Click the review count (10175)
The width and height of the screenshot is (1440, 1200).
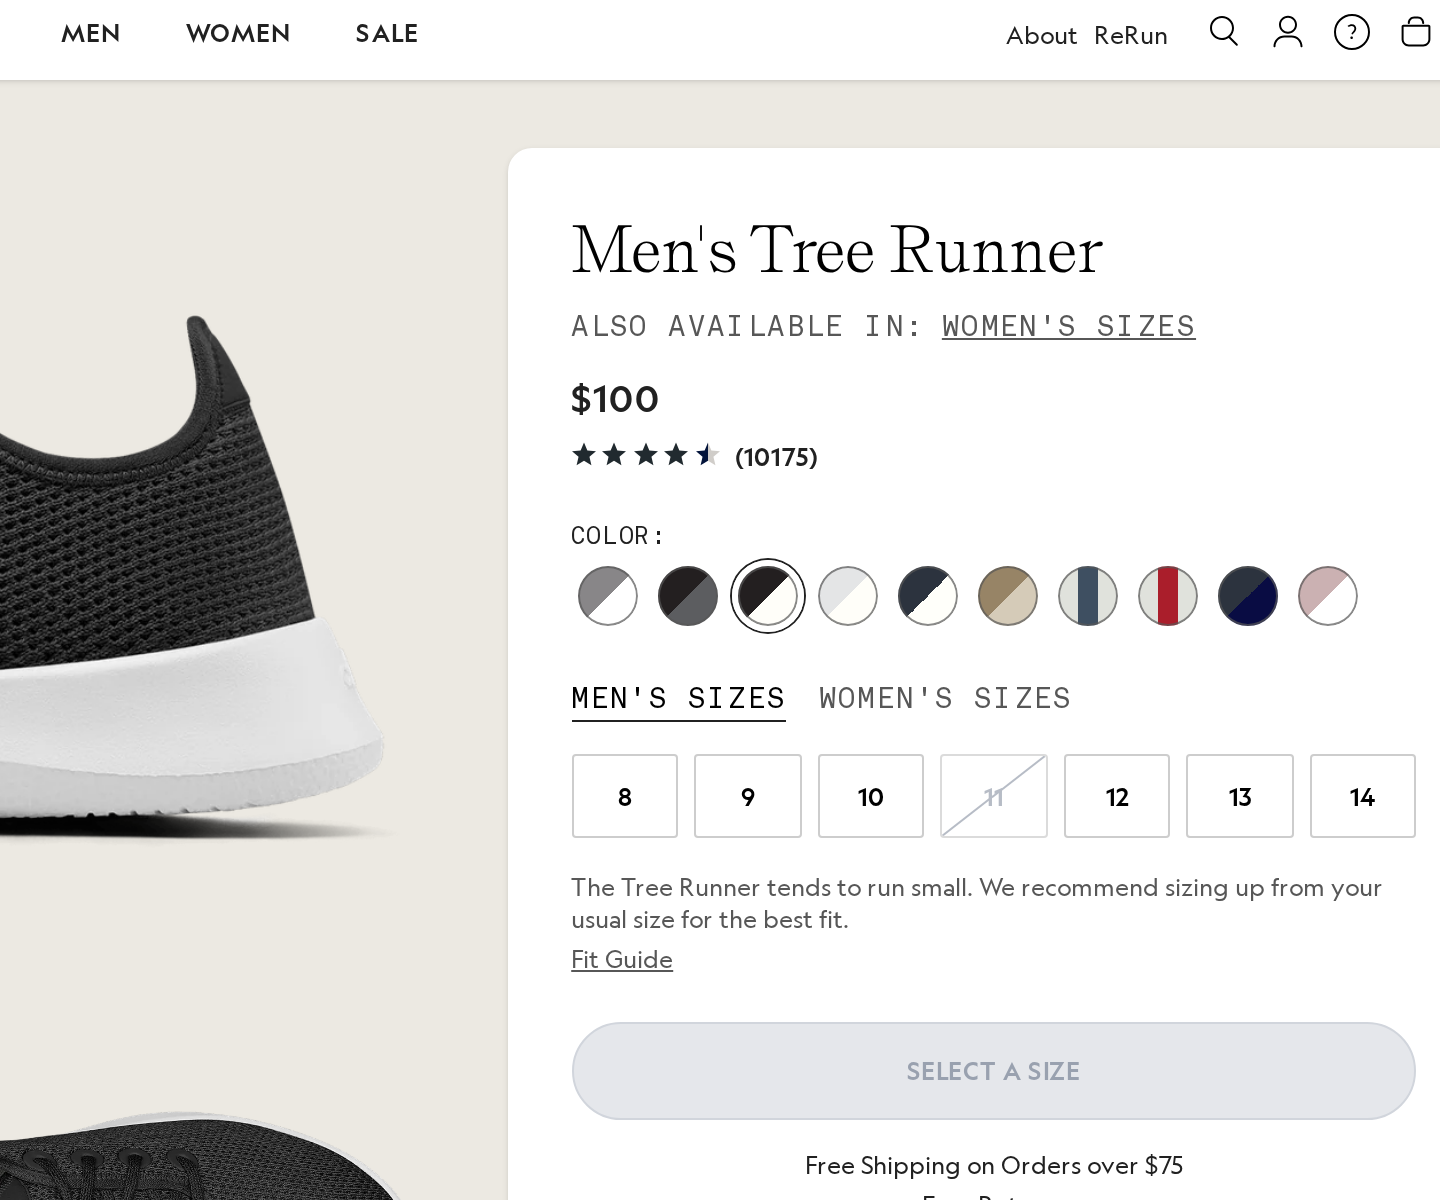pos(777,457)
